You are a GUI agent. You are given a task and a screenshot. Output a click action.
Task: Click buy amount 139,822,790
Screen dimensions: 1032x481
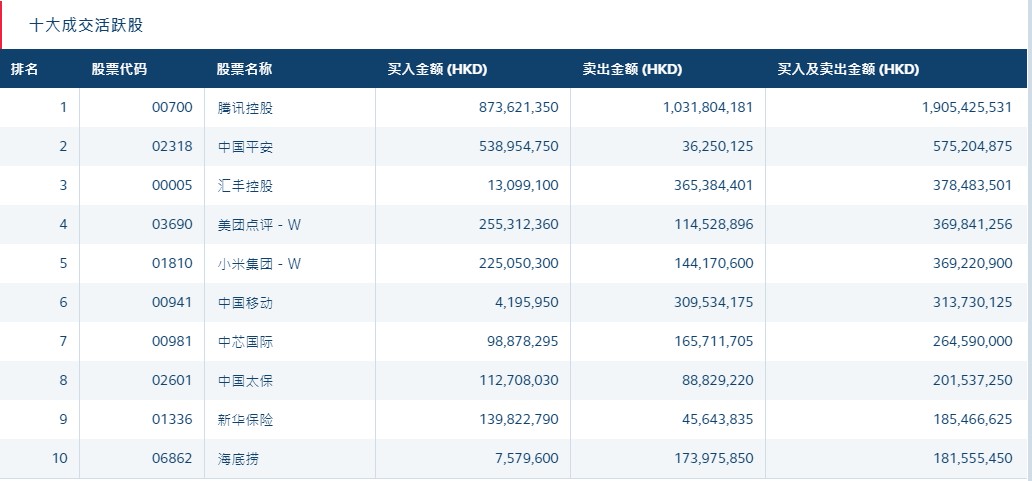(x=519, y=419)
